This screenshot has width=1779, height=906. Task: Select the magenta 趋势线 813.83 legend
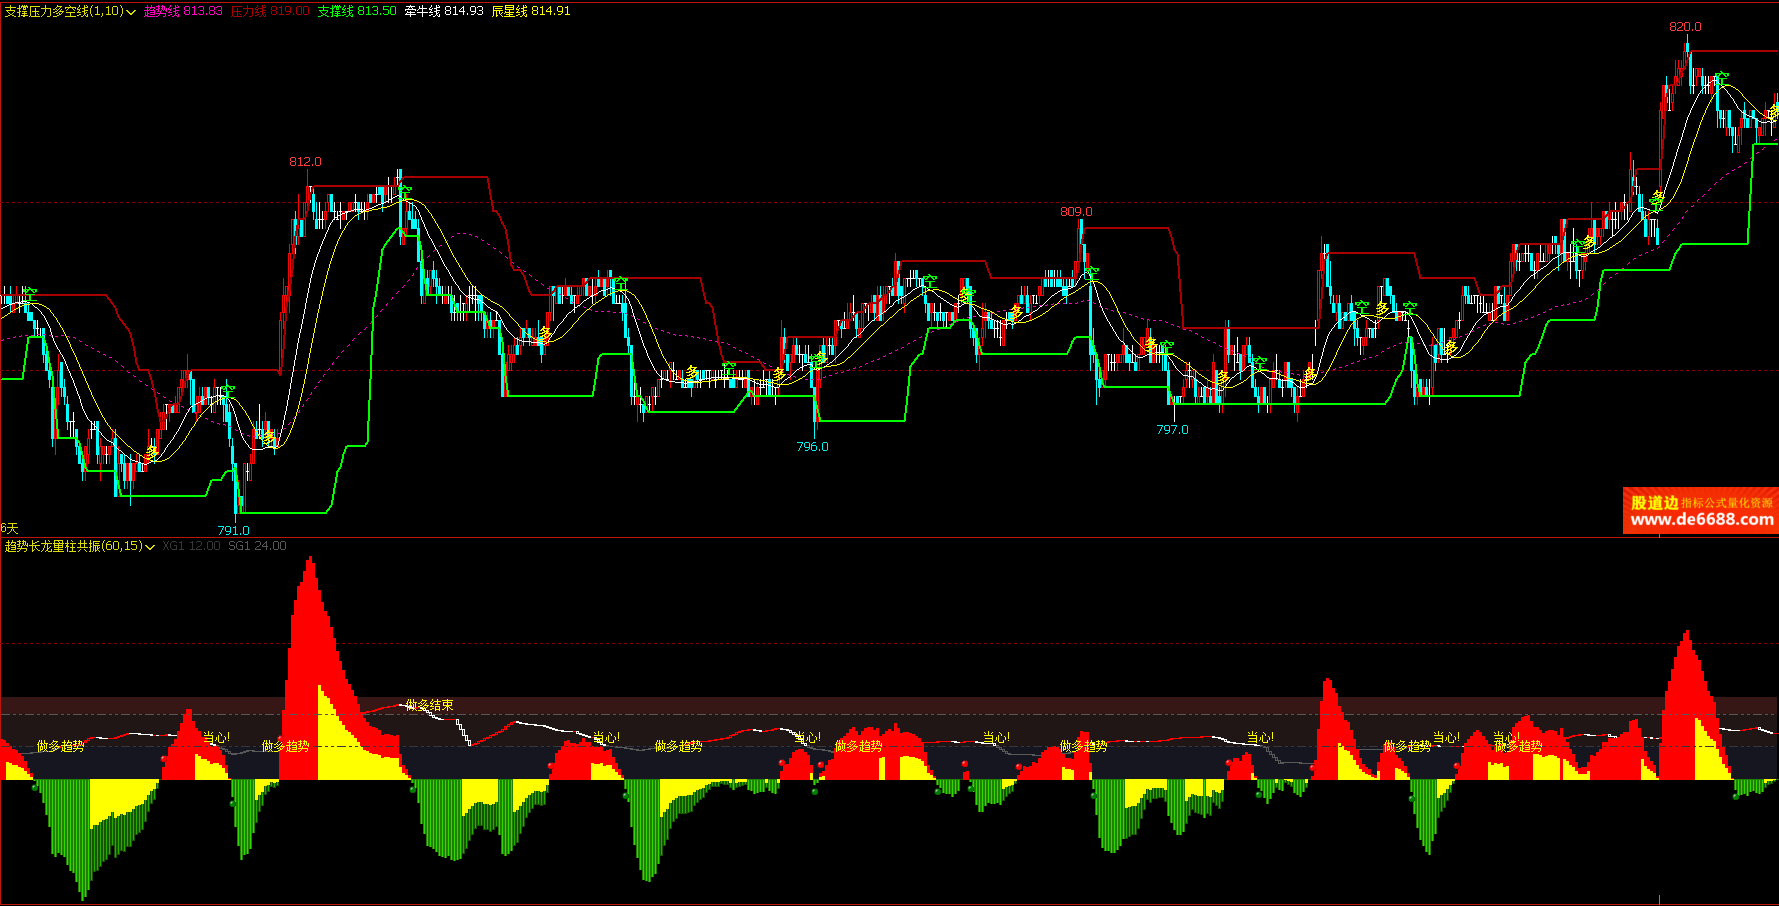[183, 11]
